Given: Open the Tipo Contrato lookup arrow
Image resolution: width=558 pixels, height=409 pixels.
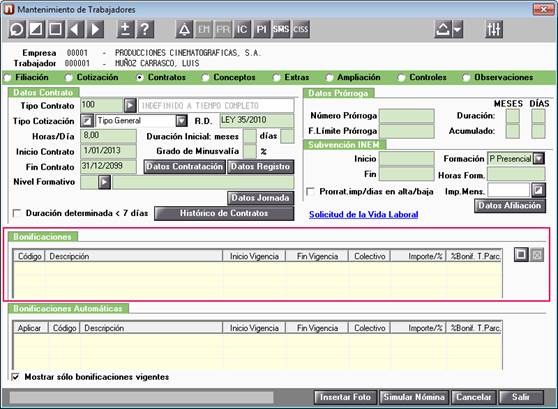Looking at the screenshot, I should tap(130, 105).
